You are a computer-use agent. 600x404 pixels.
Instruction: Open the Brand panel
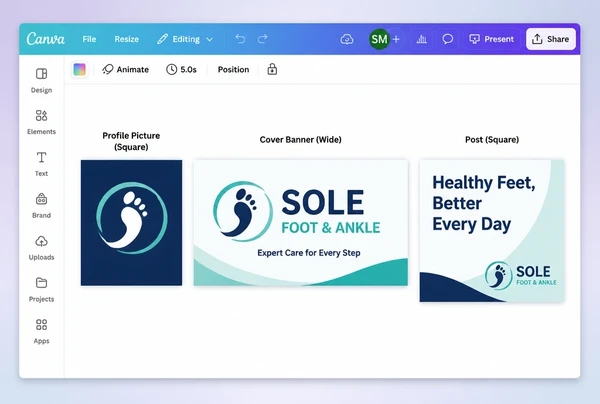click(x=41, y=206)
